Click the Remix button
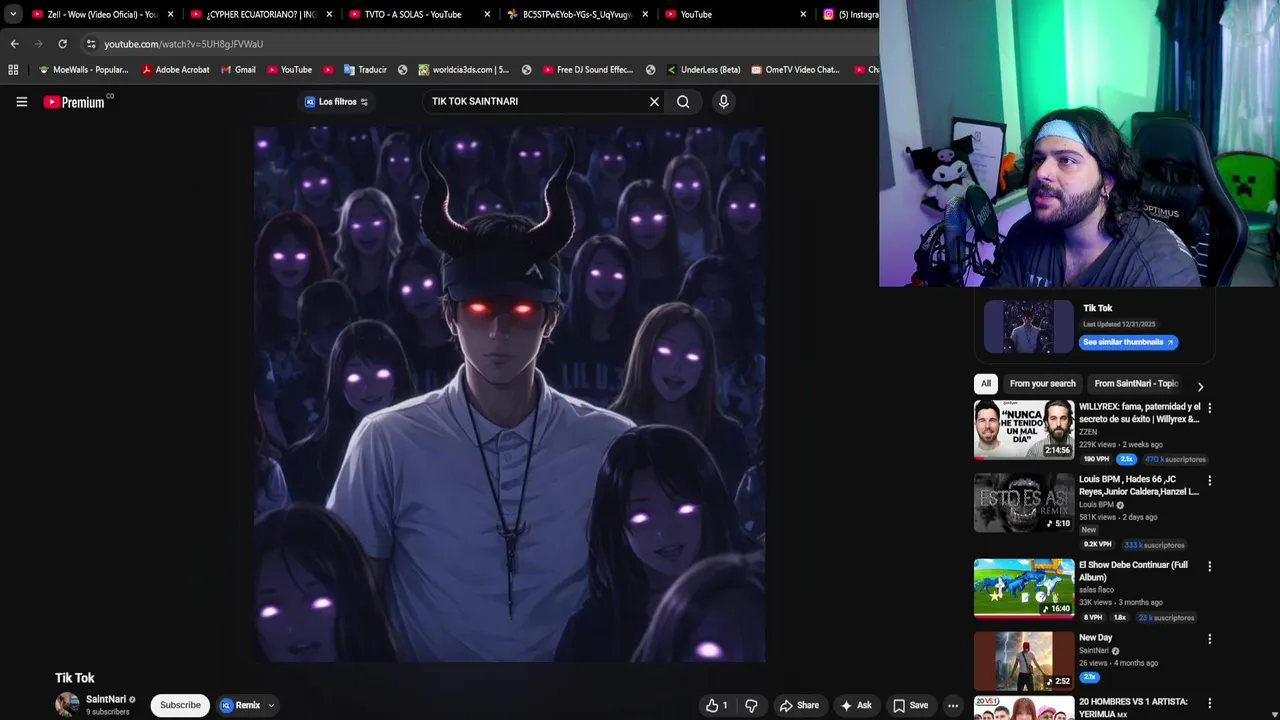Image resolution: width=1280 pixels, height=720 pixels. 240,705
